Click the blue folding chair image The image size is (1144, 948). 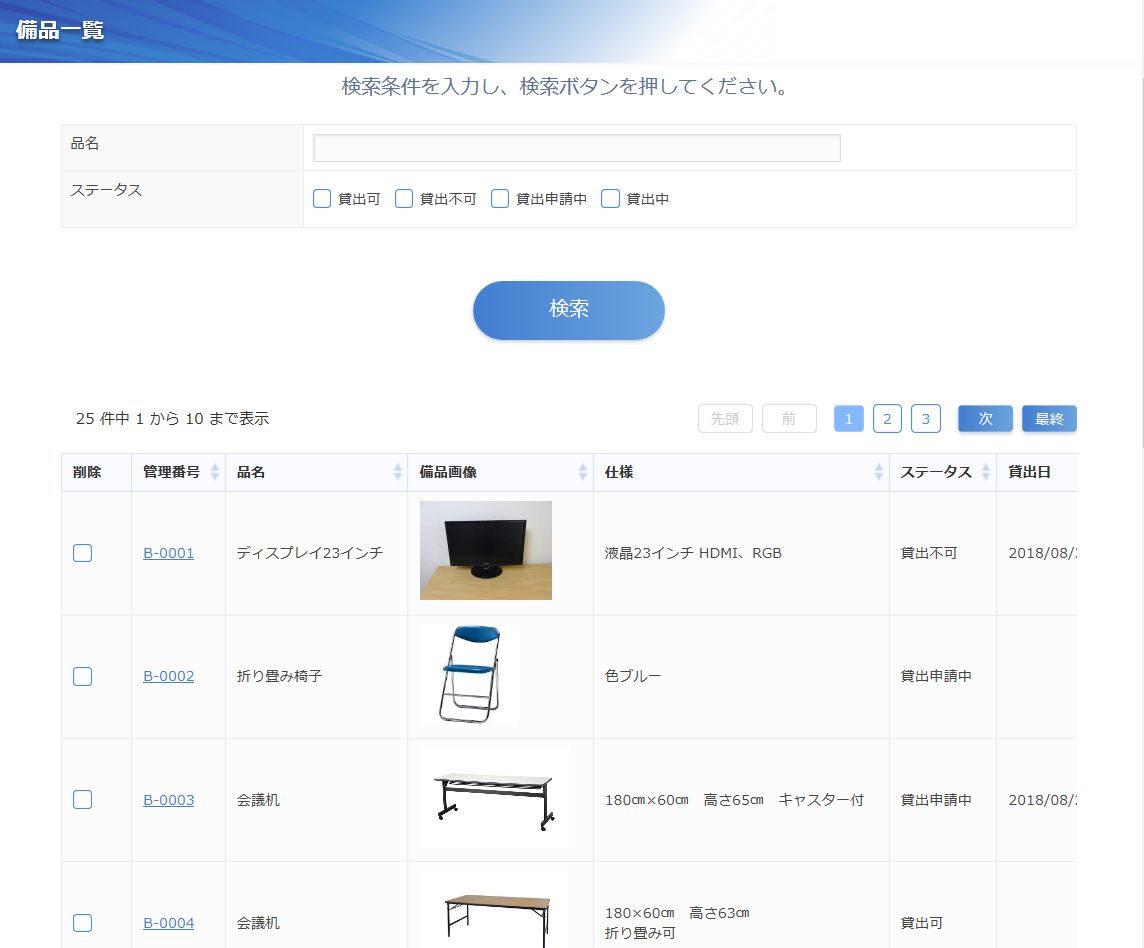(x=470, y=674)
